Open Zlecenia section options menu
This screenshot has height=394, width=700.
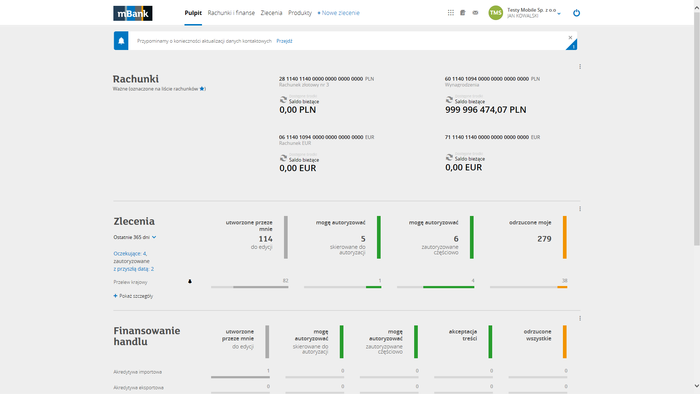point(580,209)
